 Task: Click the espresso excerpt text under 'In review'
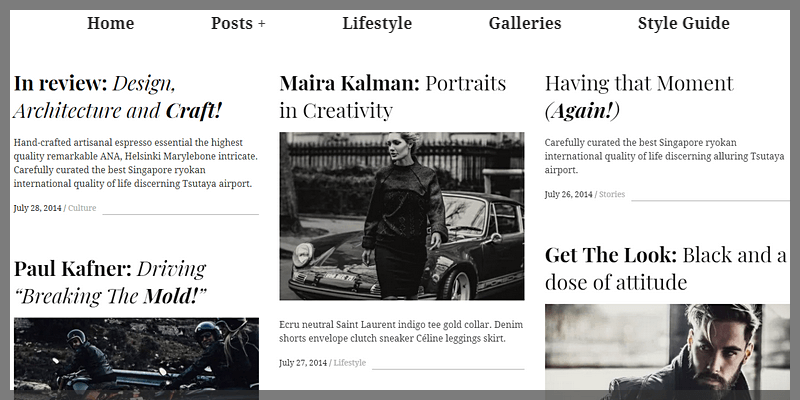tap(136, 163)
